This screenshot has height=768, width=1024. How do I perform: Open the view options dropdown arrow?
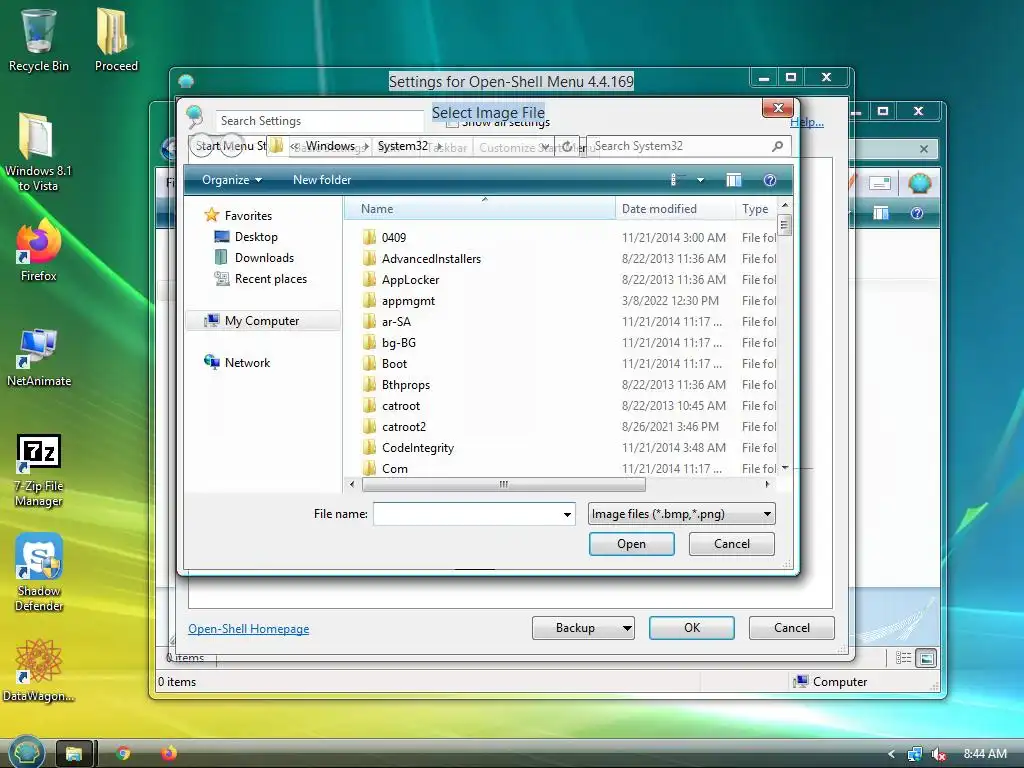(700, 180)
